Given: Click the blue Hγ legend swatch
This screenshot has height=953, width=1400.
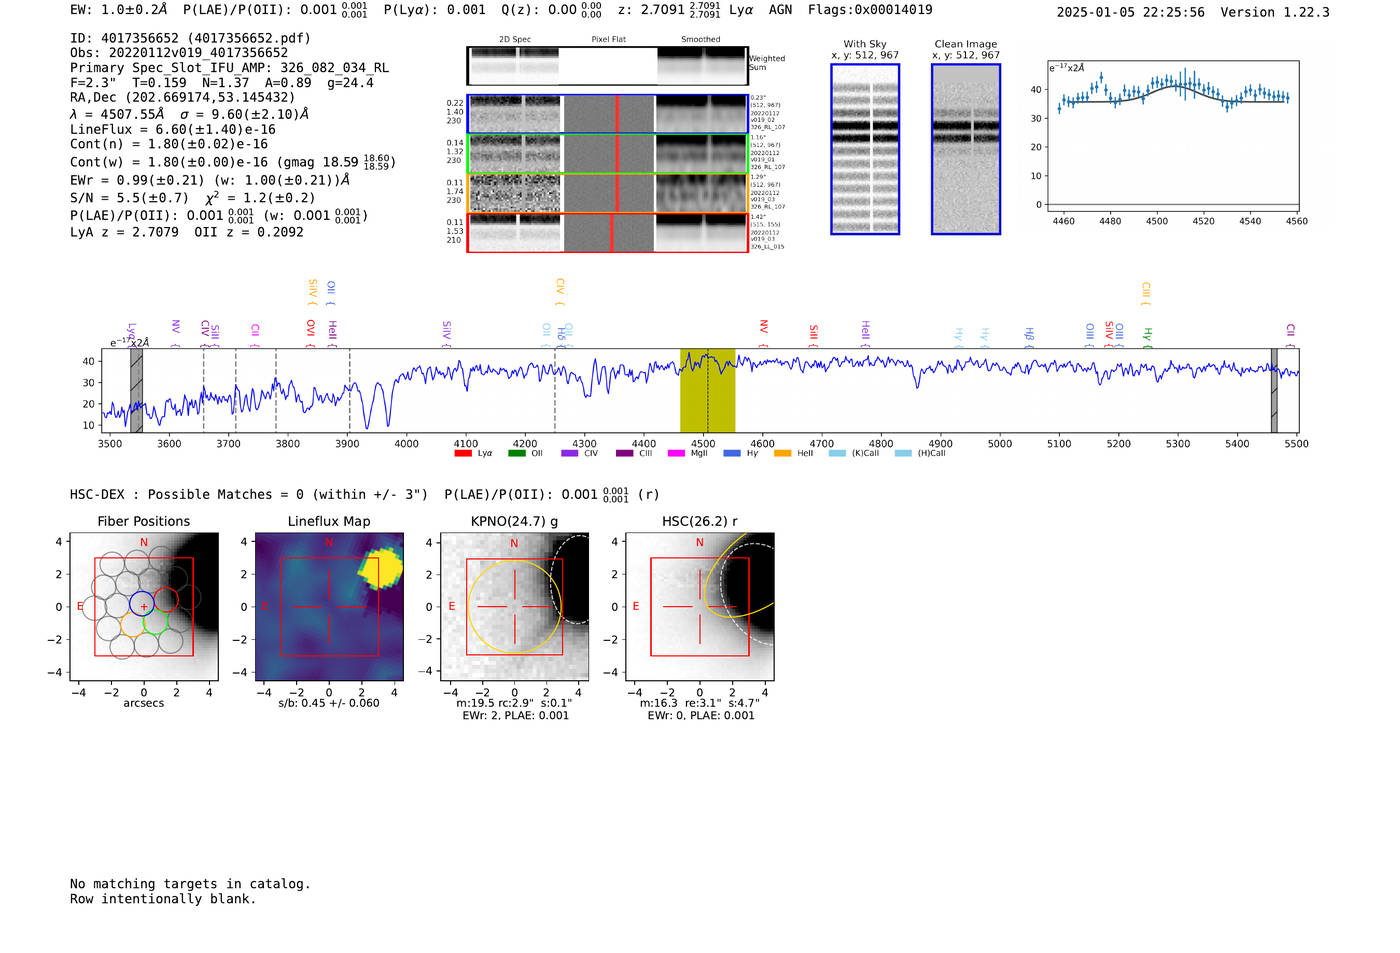Looking at the screenshot, I should pyautogui.click(x=732, y=453).
